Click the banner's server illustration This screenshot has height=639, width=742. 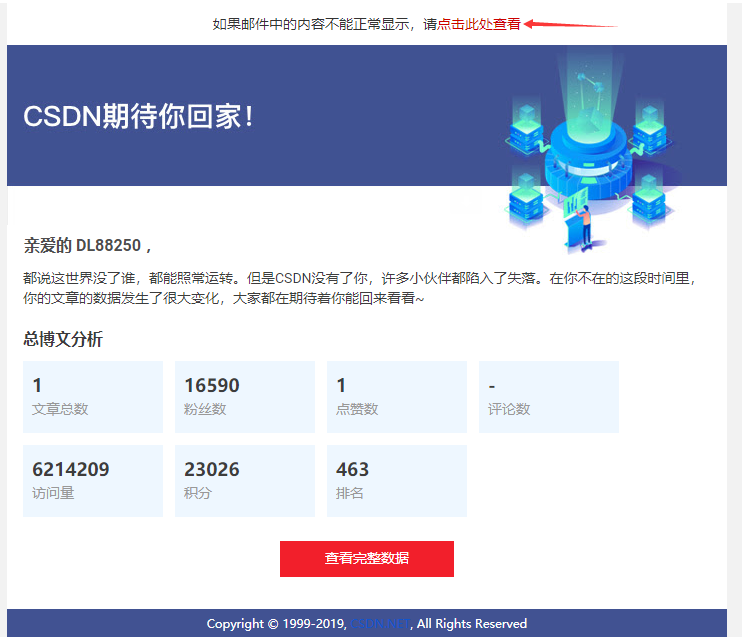(x=592, y=151)
